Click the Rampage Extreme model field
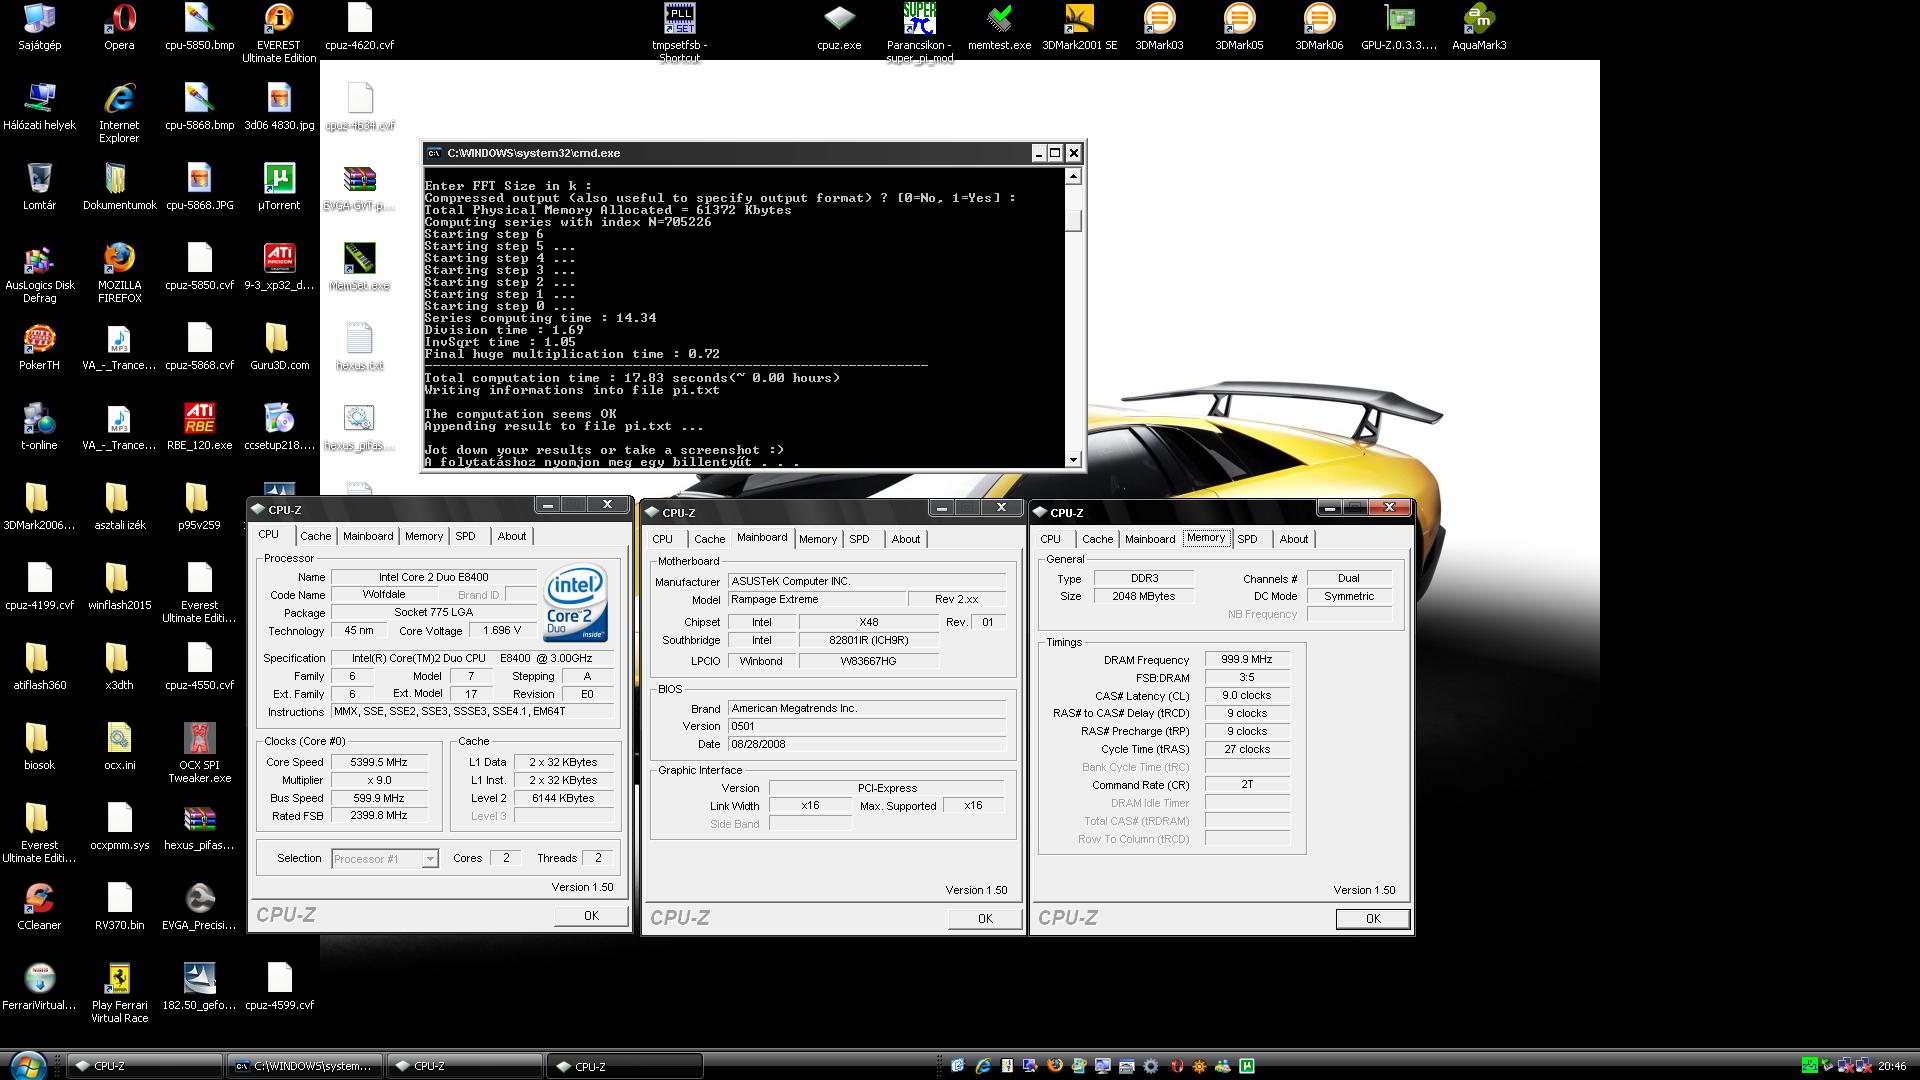The image size is (1920, 1080). 816,599
